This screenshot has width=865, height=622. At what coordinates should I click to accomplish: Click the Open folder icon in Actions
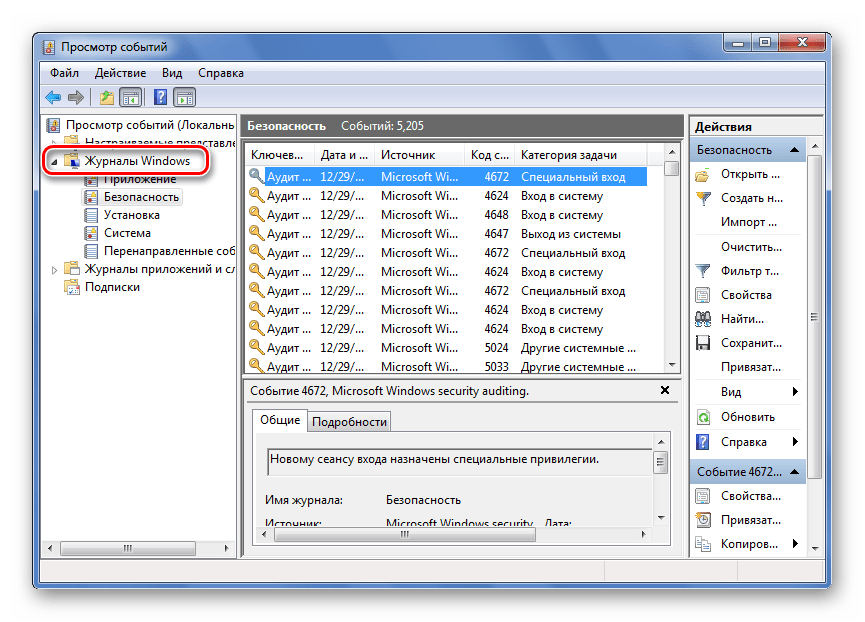[703, 174]
